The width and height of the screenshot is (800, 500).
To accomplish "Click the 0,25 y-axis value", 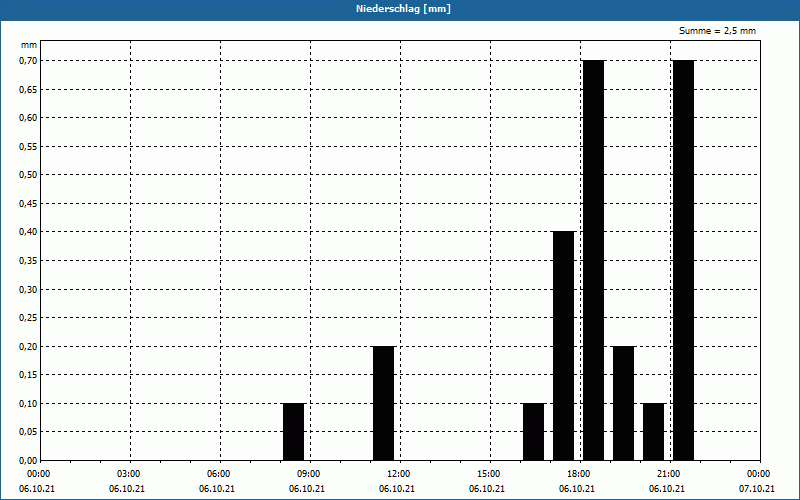I will 29,318.
